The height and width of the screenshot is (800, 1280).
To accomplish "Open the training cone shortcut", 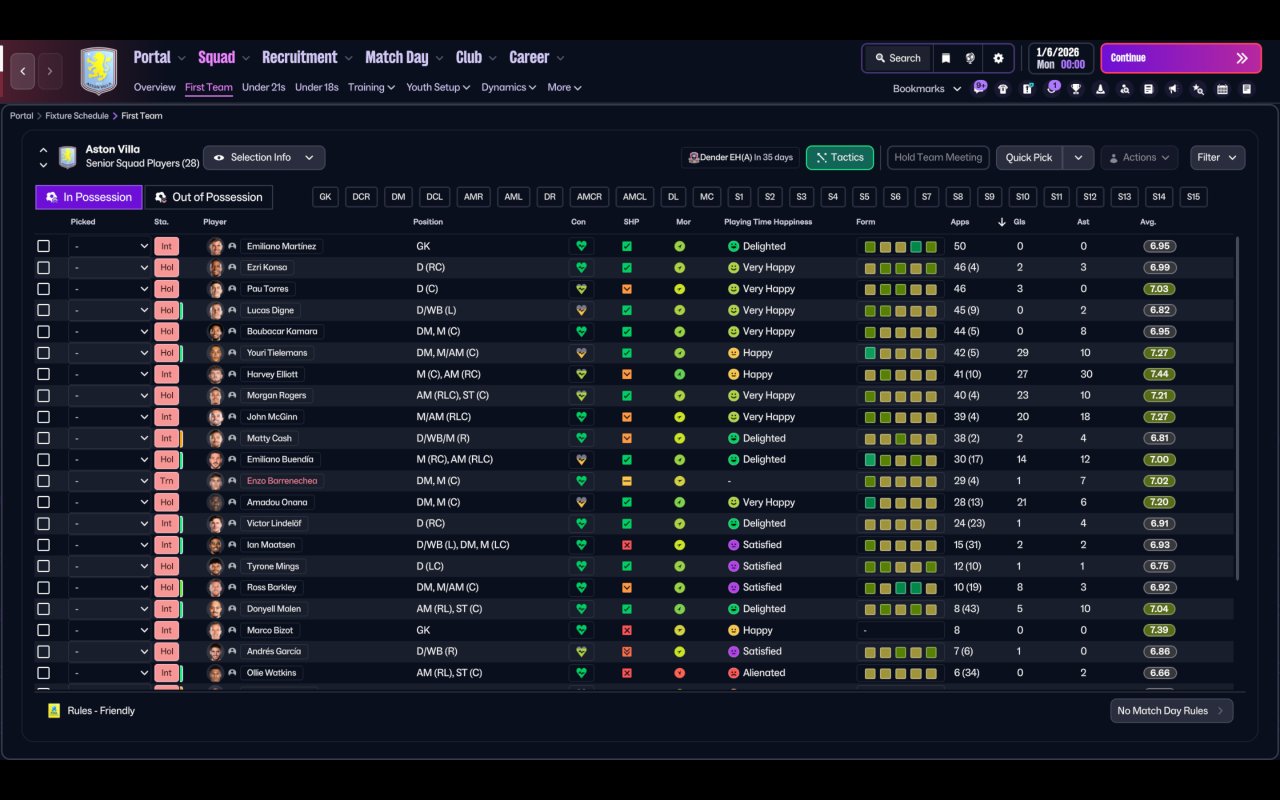I will point(1100,89).
